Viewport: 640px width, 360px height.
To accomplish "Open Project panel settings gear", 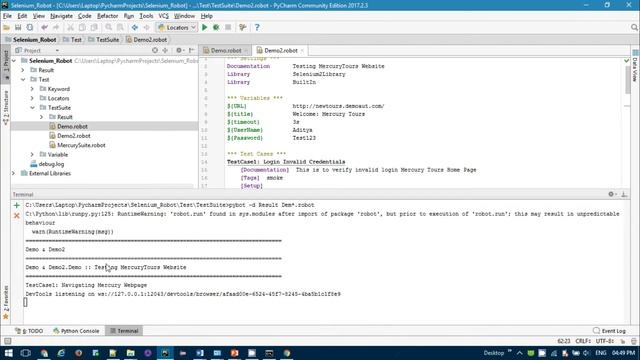I will pos(180,50).
